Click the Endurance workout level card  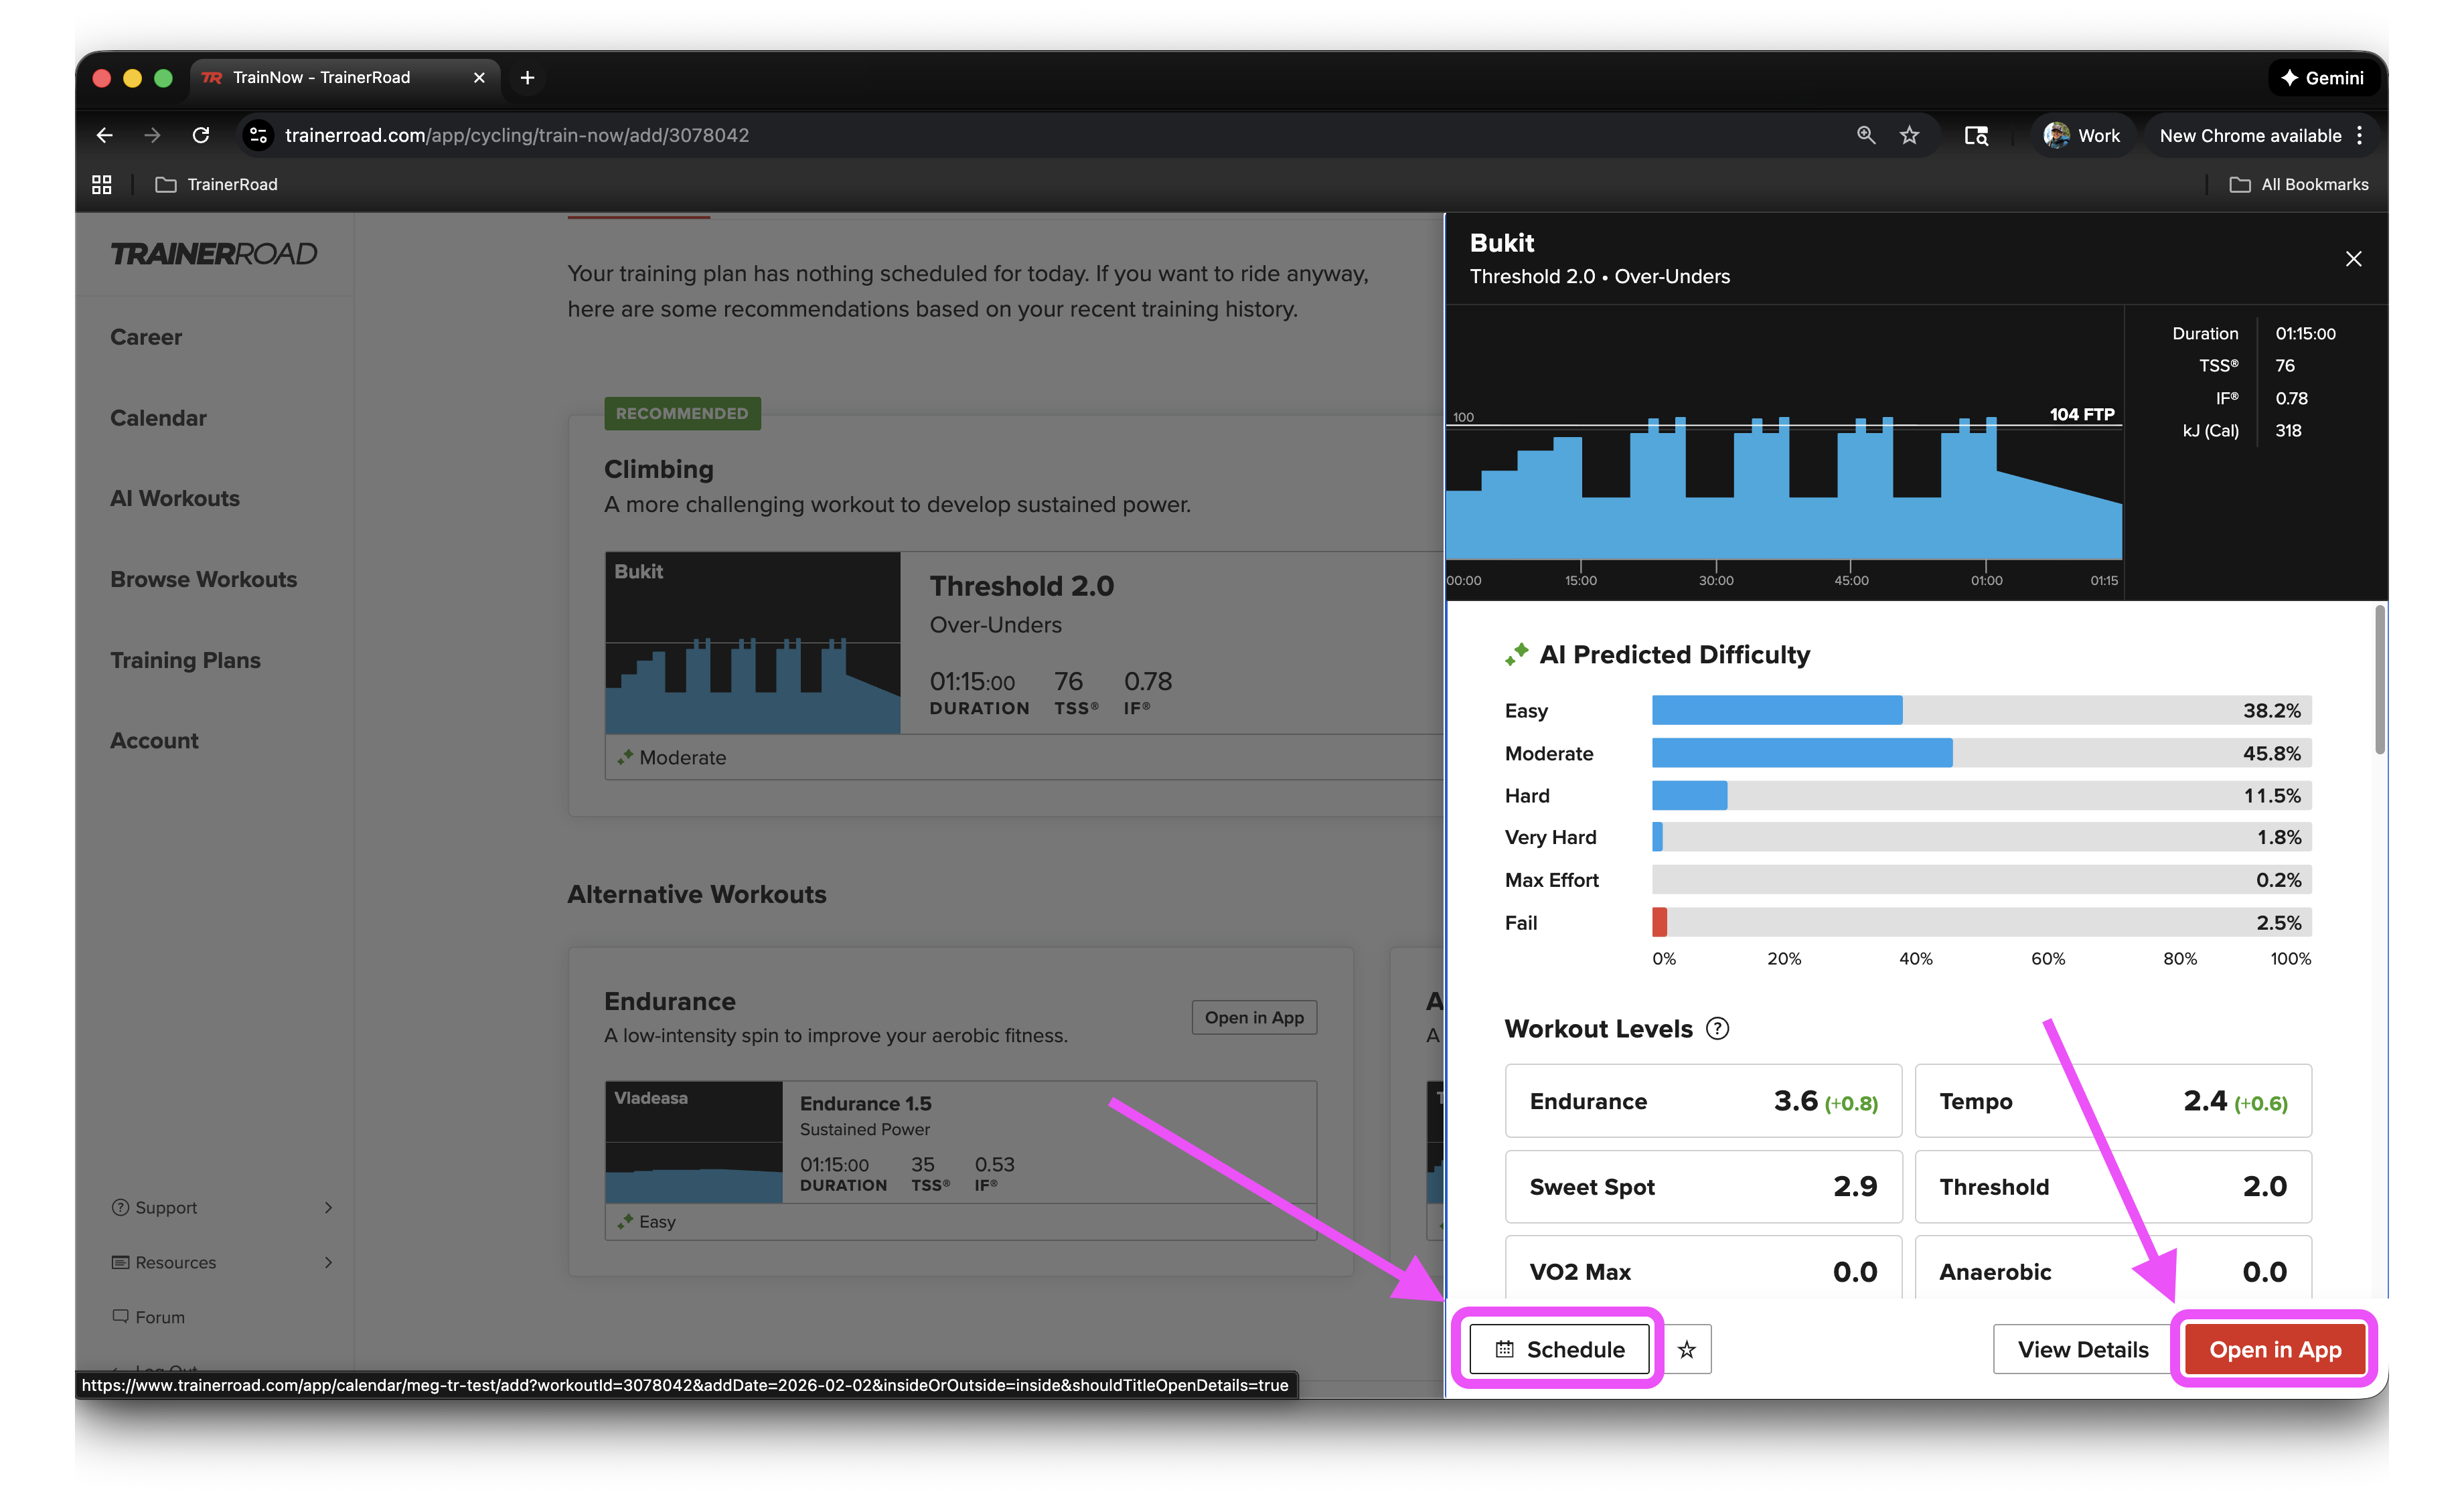point(1703,1101)
